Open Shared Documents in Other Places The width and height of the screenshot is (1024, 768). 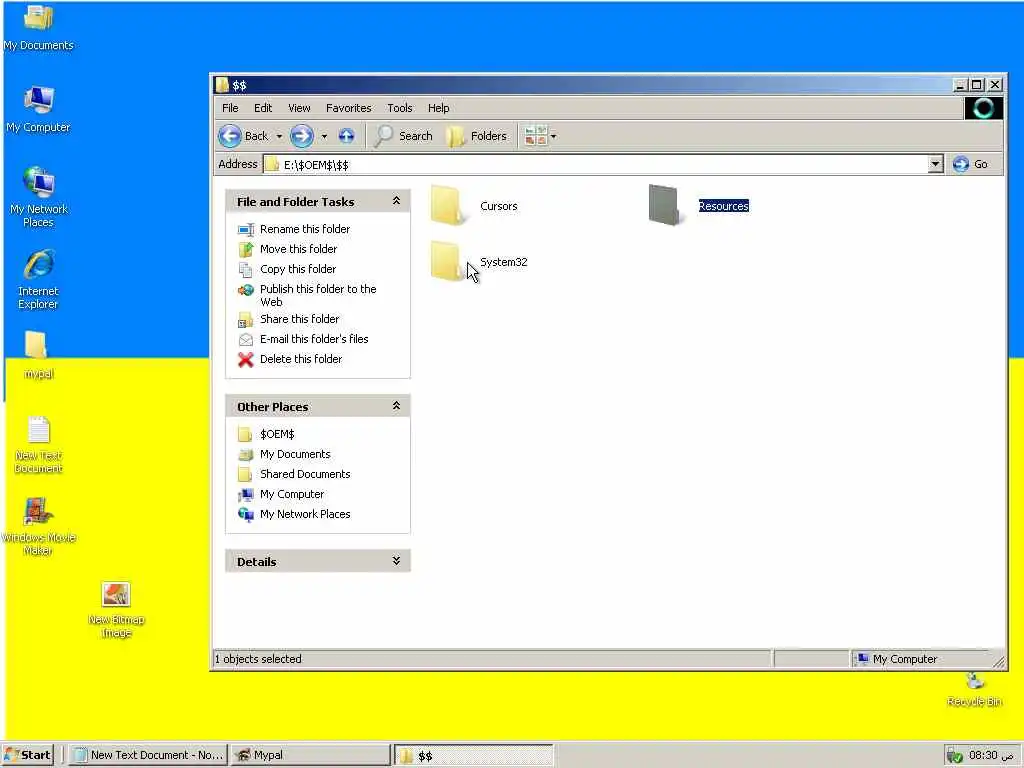click(x=305, y=474)
